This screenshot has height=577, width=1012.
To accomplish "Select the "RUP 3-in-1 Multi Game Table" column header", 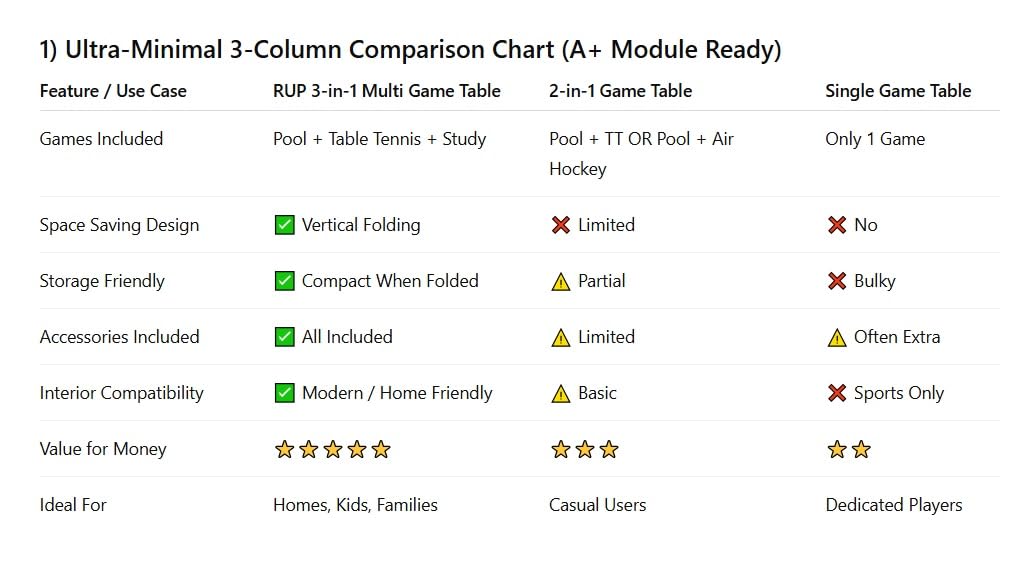I will [x=386, y=91].
